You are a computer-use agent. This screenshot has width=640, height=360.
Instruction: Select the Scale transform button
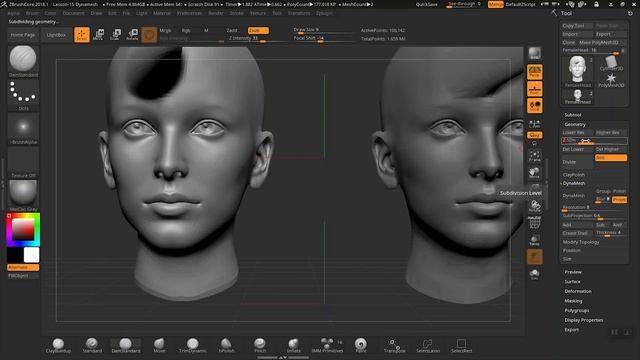[x=116, y=35]
